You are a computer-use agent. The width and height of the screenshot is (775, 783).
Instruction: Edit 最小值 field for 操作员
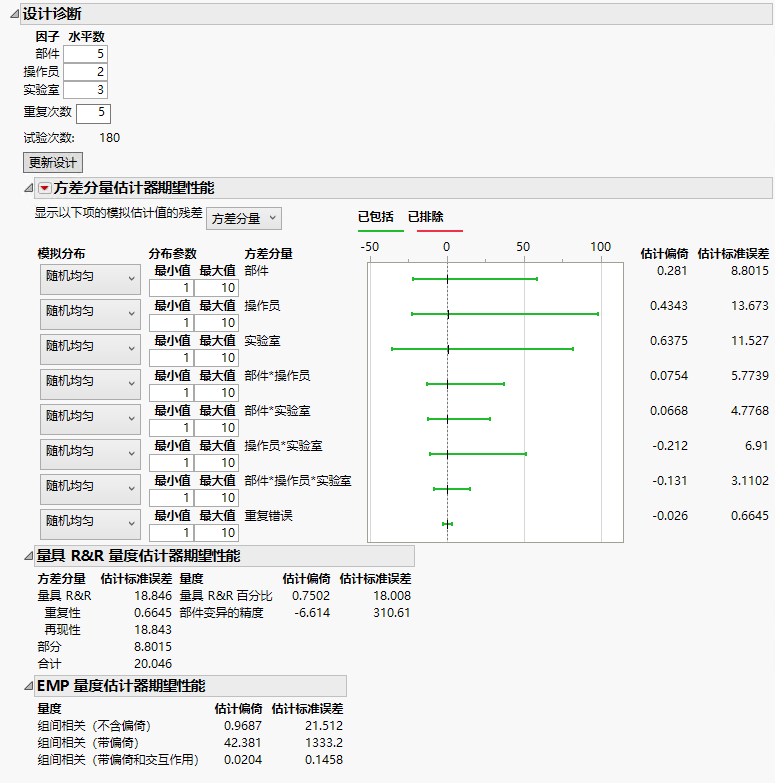[x=172, y=323]
